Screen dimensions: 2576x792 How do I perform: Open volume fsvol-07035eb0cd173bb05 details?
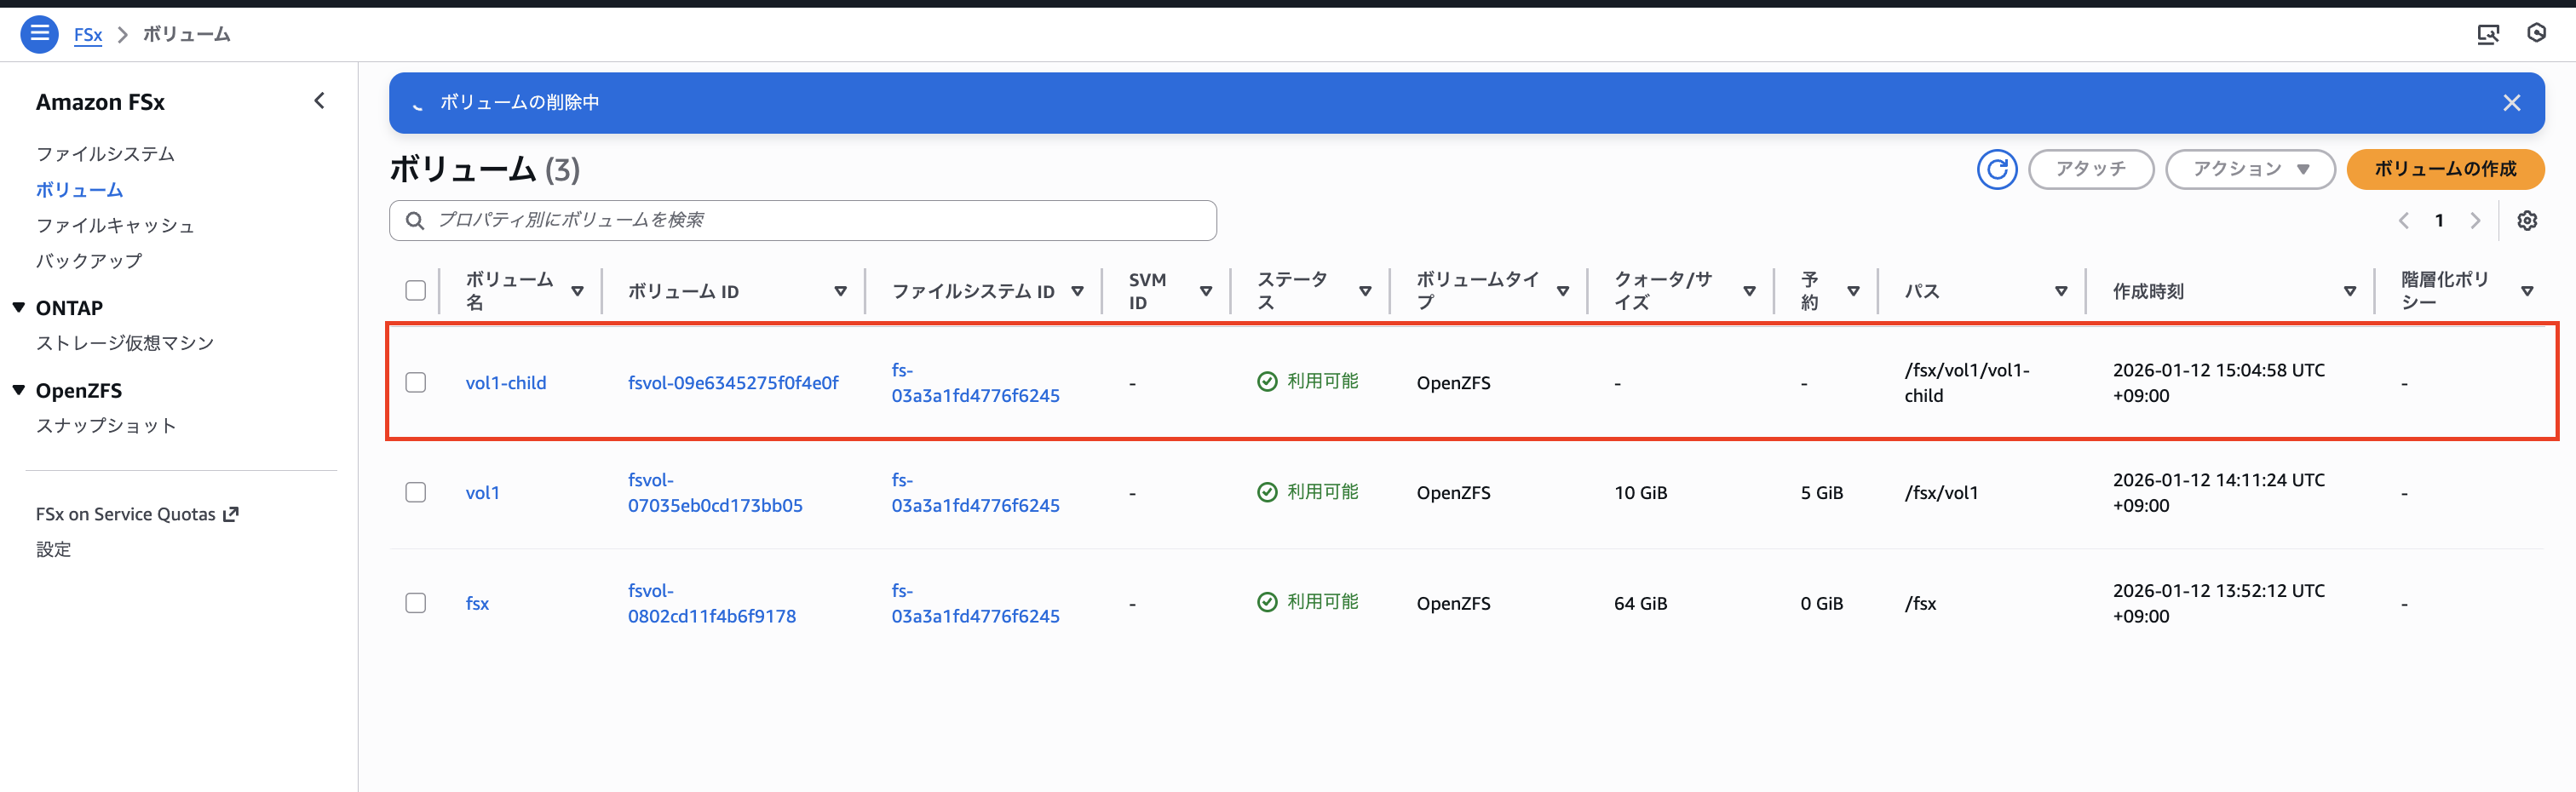[x=715, y=492]
